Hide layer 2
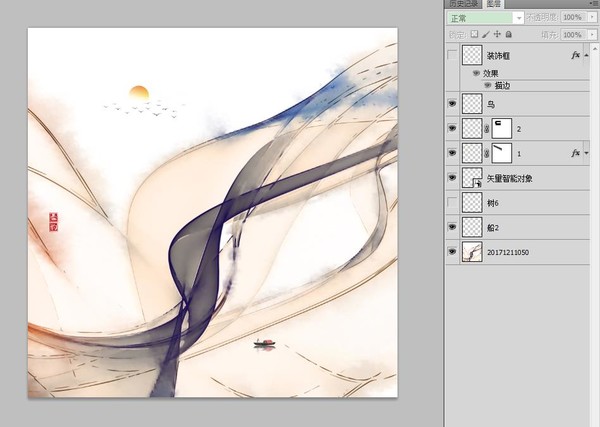Viewport: 600px width, 427px height. tap(452, 128)
